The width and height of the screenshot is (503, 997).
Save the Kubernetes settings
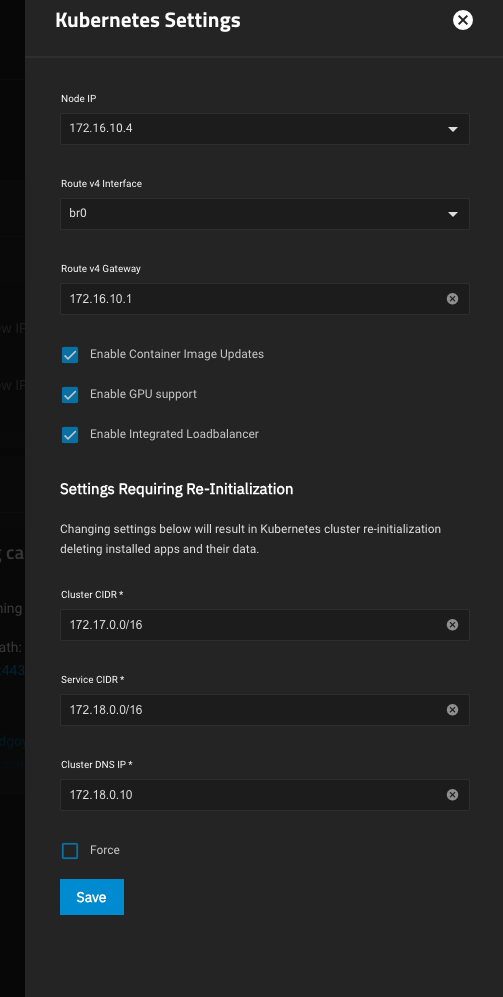(x=92, y=897)
